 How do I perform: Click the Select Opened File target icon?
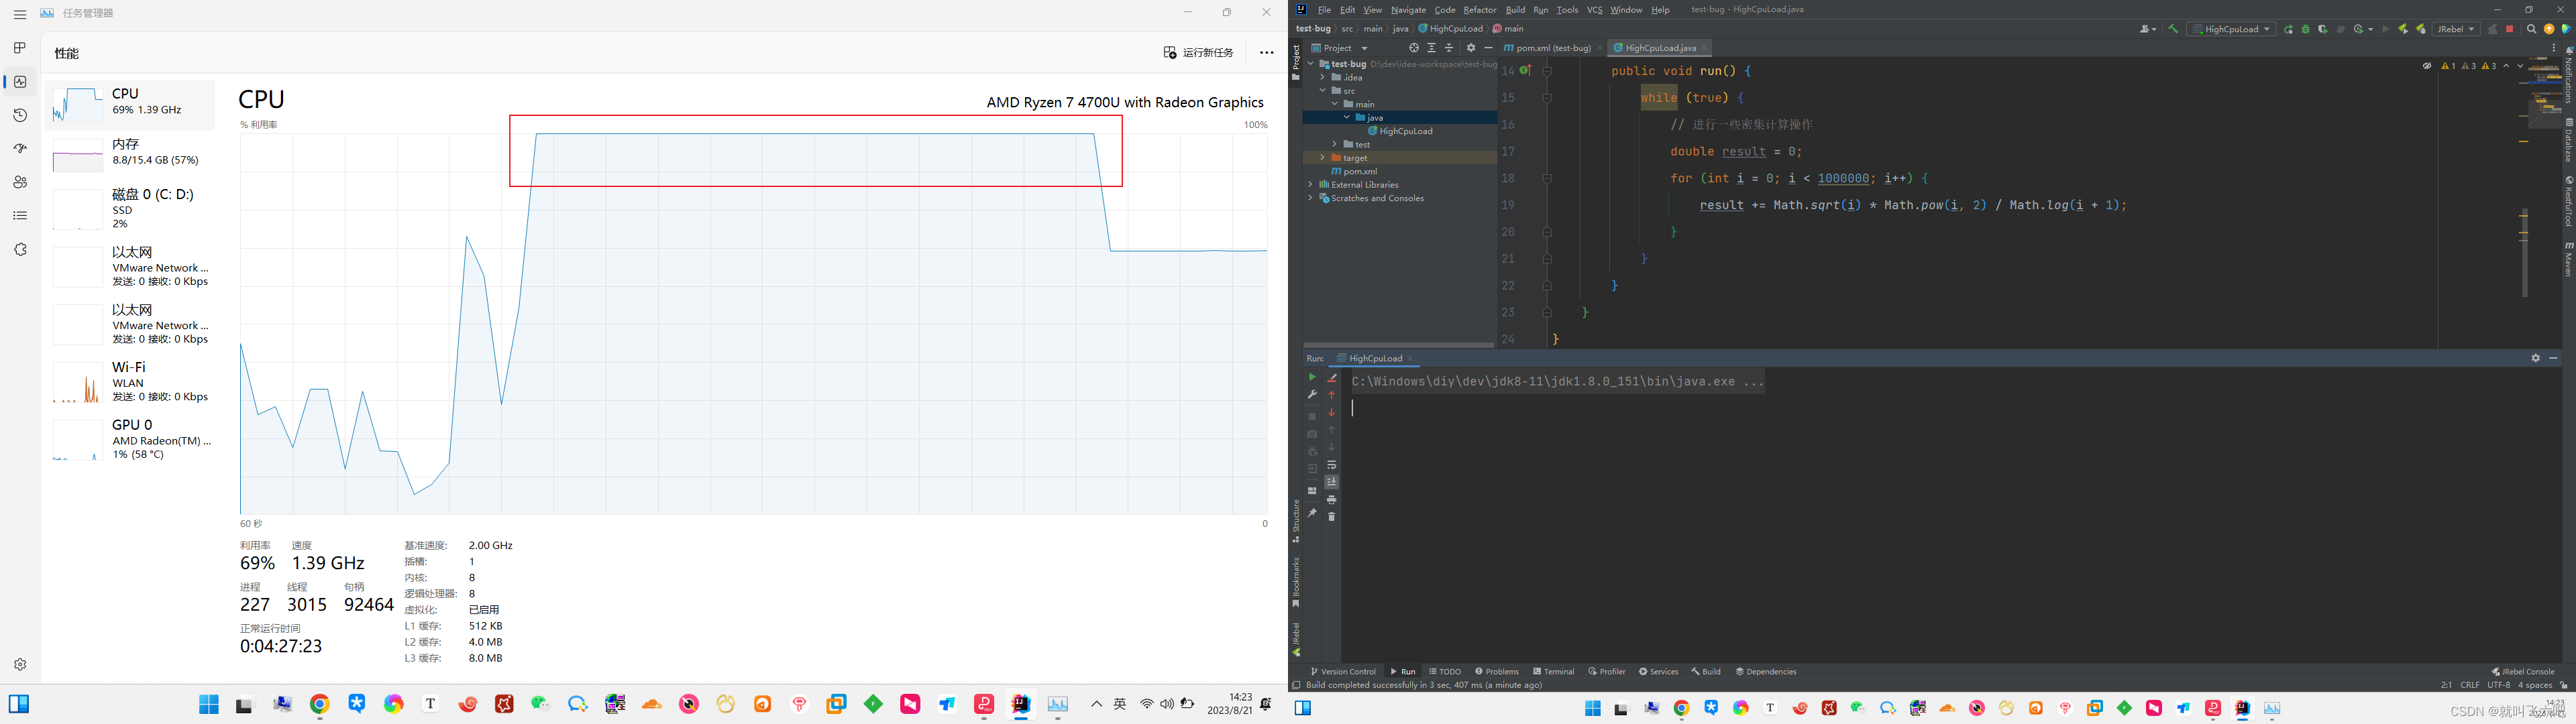click(1413, 48)
